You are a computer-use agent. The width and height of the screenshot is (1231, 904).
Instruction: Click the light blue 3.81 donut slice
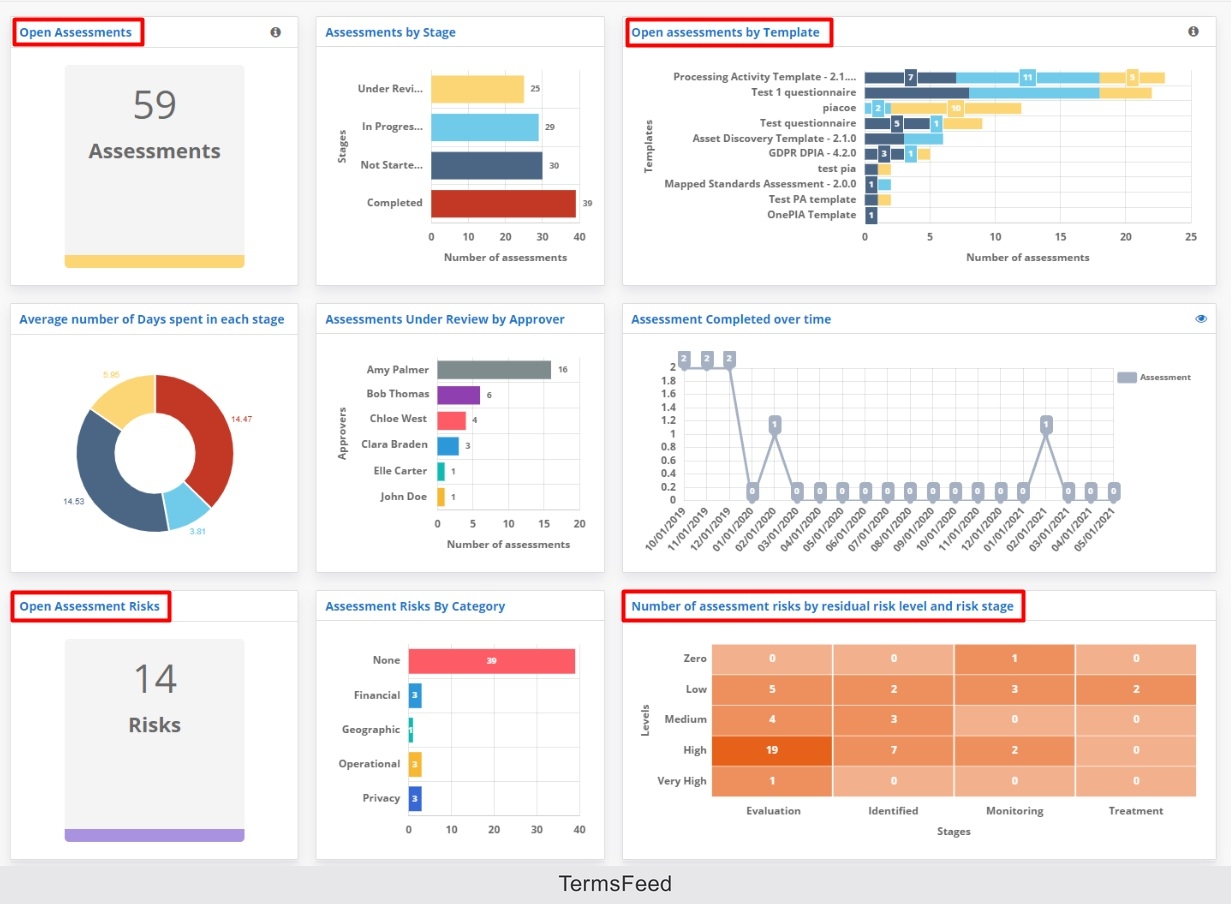click(187, 507)
